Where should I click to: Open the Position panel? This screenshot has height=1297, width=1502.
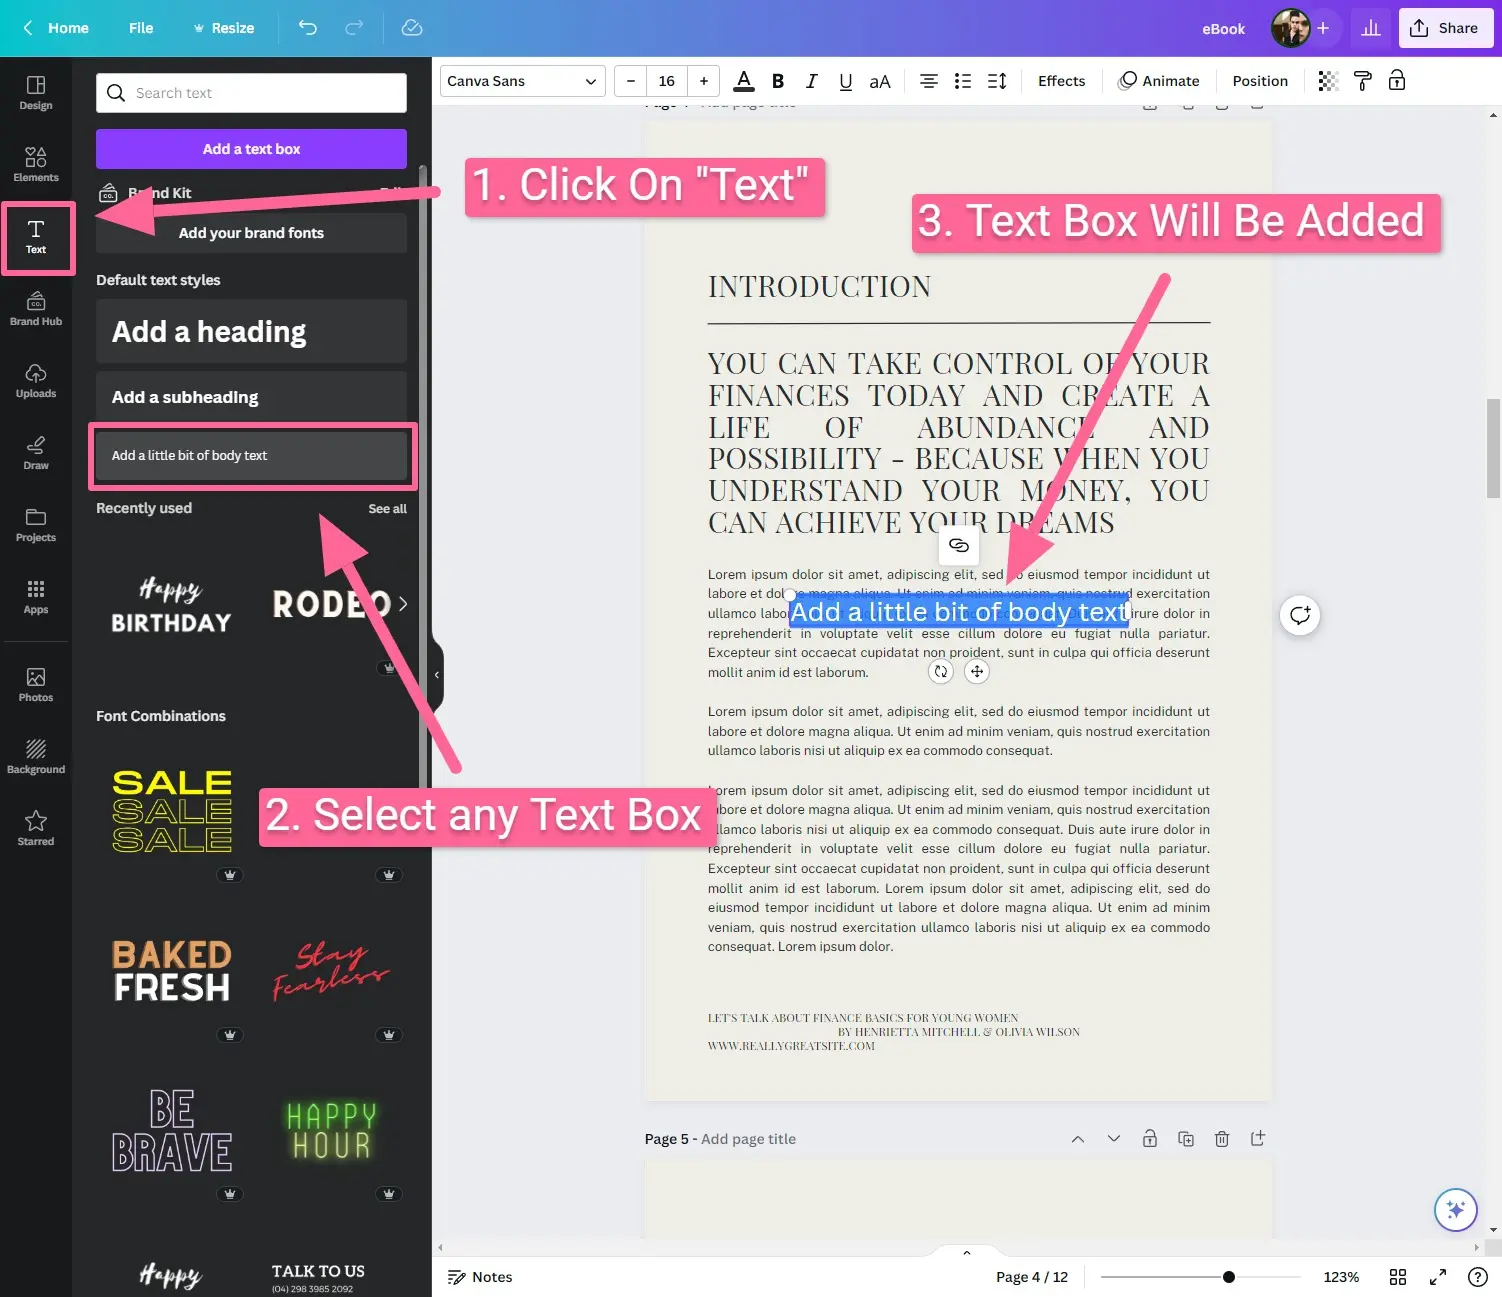click(x=1260, y=81)
